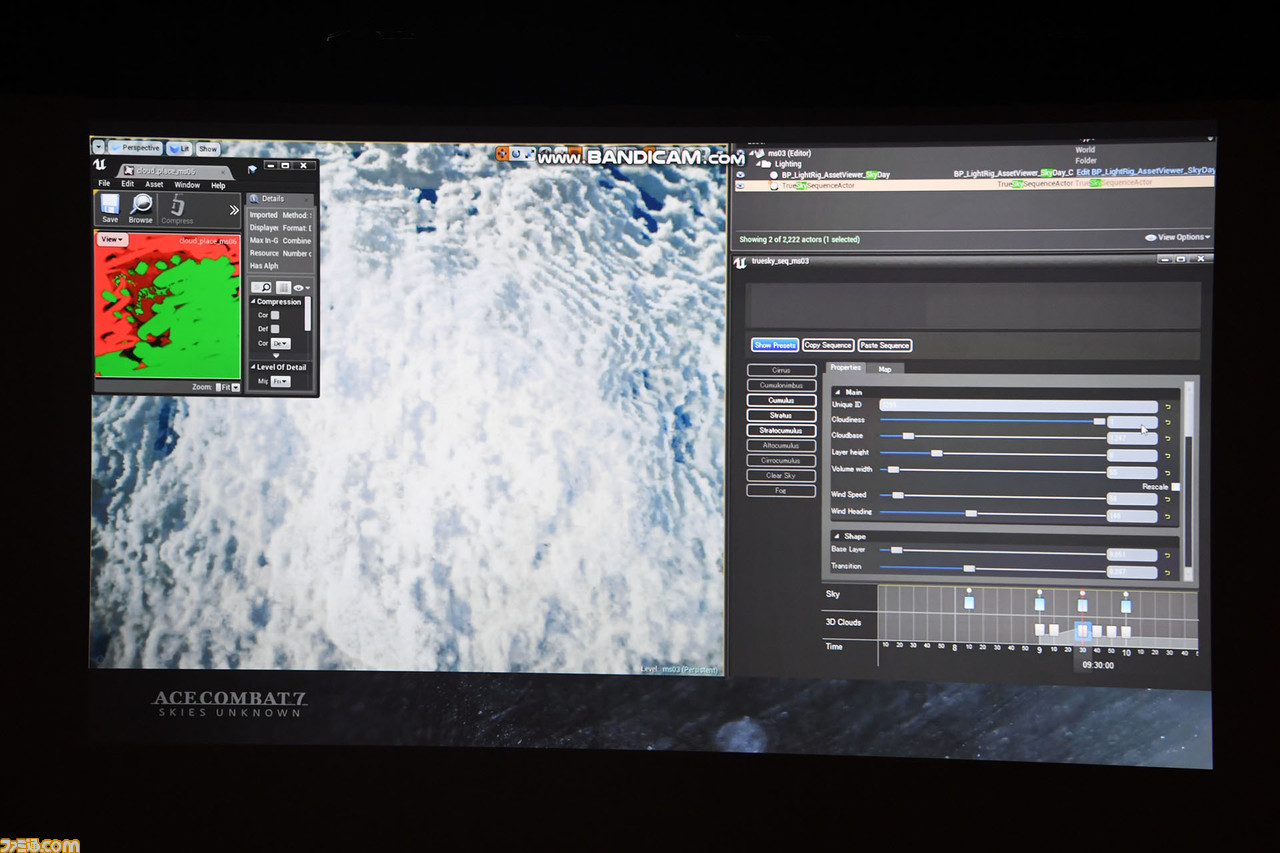Expand the texture editor toolbar overflow chevrons
This screenshot has width=1280, height=853.
234,210
